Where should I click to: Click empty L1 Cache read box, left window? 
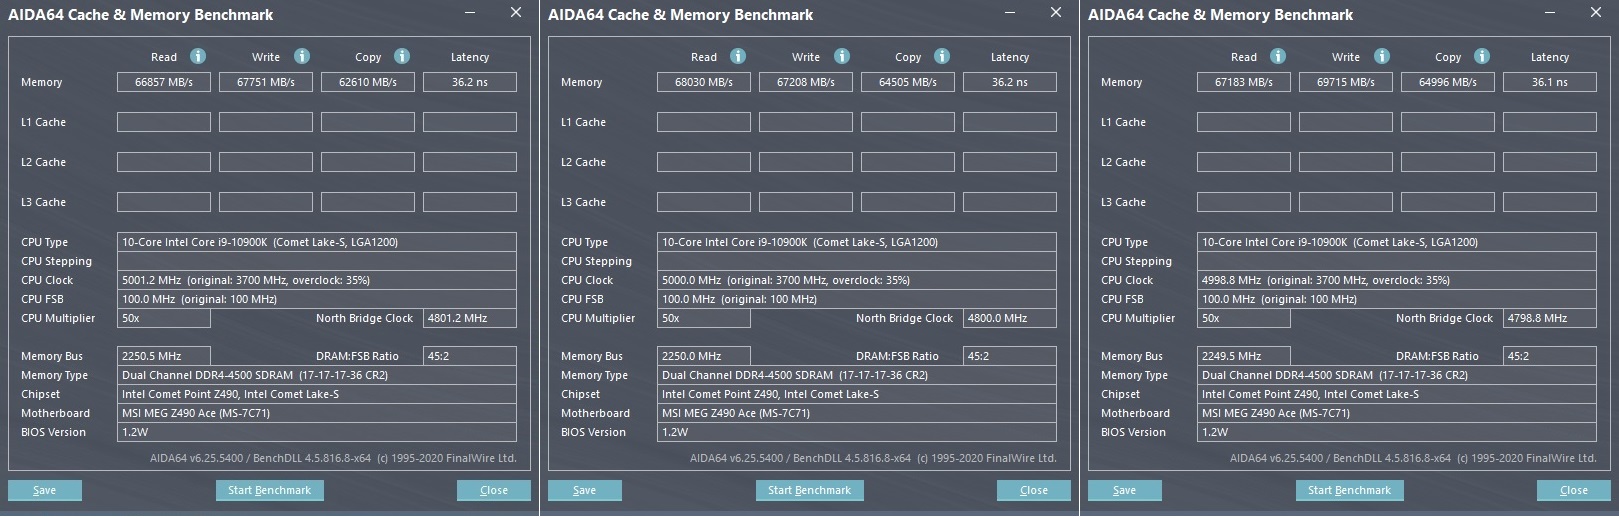point(164,122)
